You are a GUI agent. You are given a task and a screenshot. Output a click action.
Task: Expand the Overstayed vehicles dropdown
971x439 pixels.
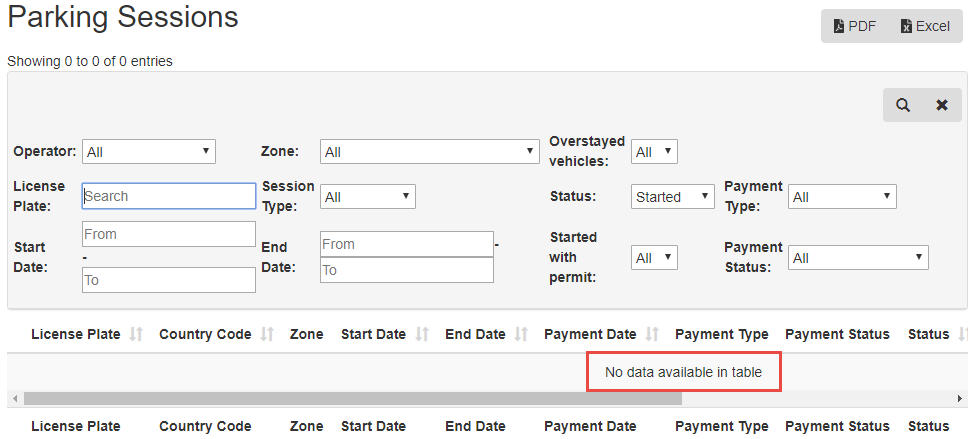coord(655,152)
